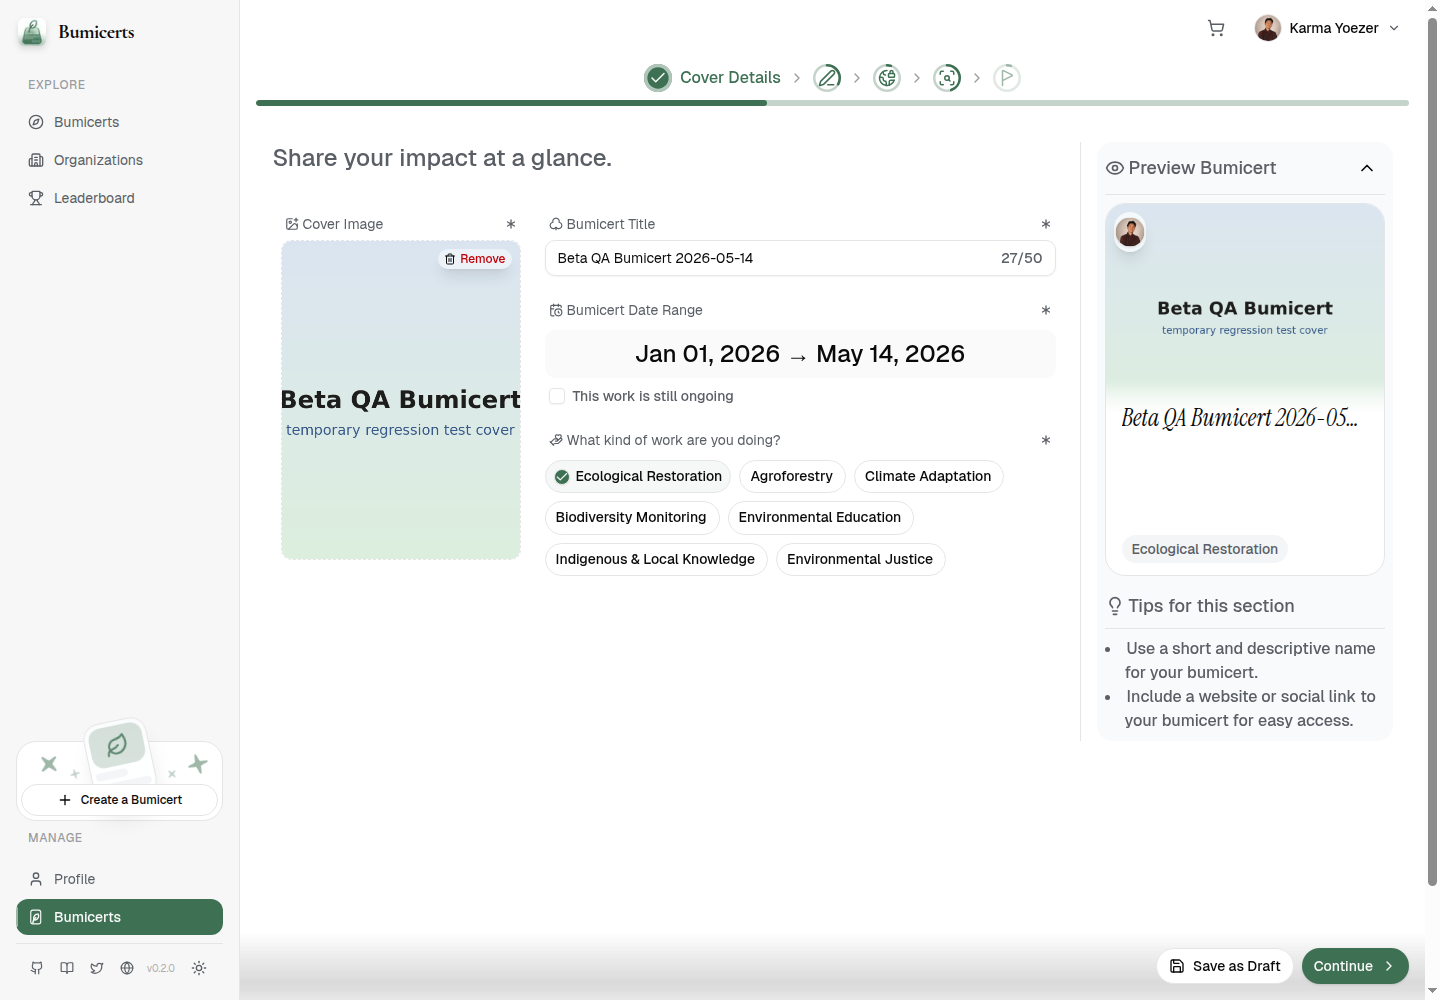Open the Bumicert date range picker
This screenshot has width=1440, height=1000.
[800, 354]
